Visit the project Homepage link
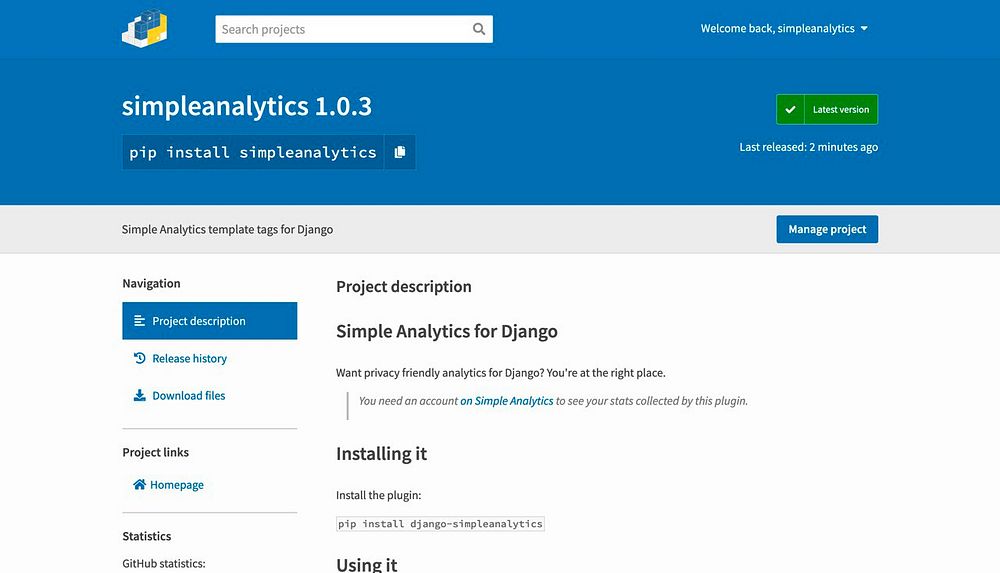This screenshot has height=573, width=1000. [x=168, y=484]
